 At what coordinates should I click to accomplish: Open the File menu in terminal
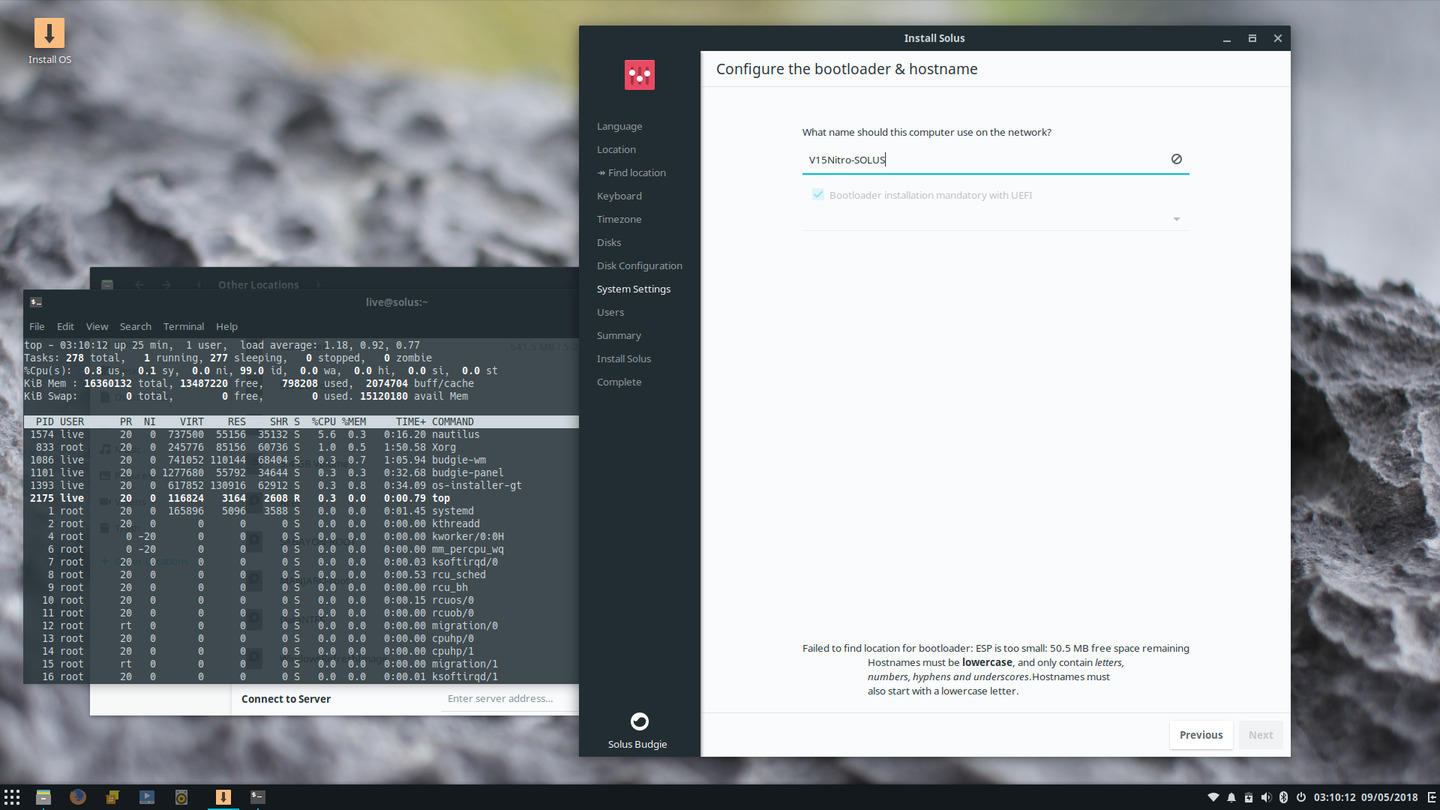pos(37,326)
